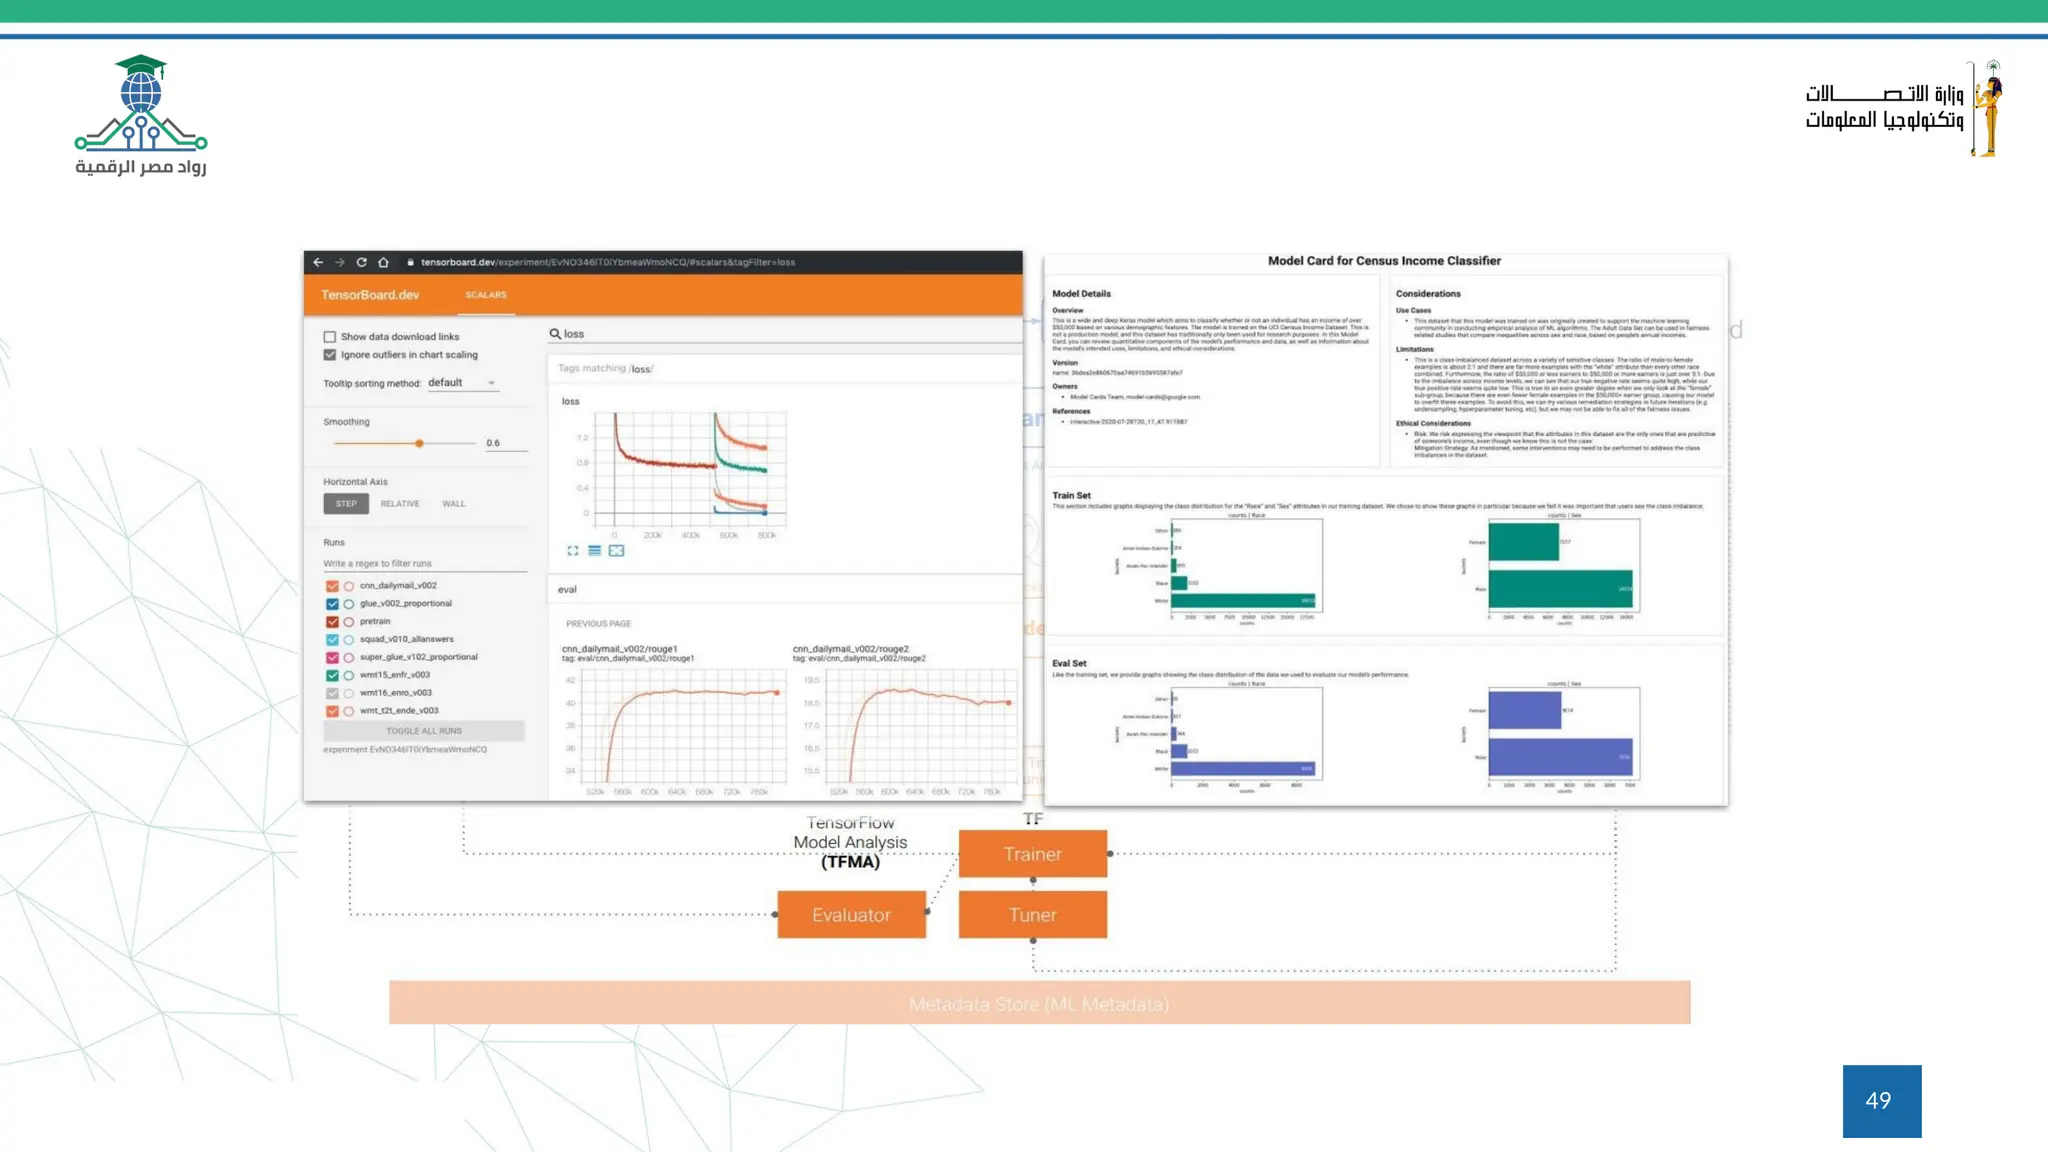Click the browser home icon
2048x1152 pixels.
click(x=383, y=262)
